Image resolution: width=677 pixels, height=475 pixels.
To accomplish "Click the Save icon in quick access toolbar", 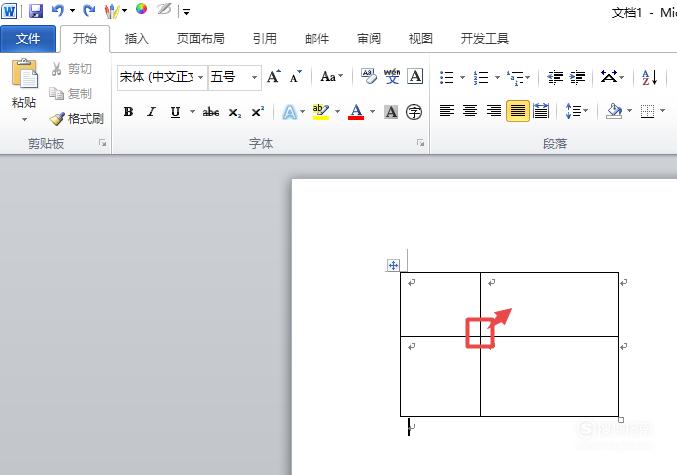I will 36,10.
